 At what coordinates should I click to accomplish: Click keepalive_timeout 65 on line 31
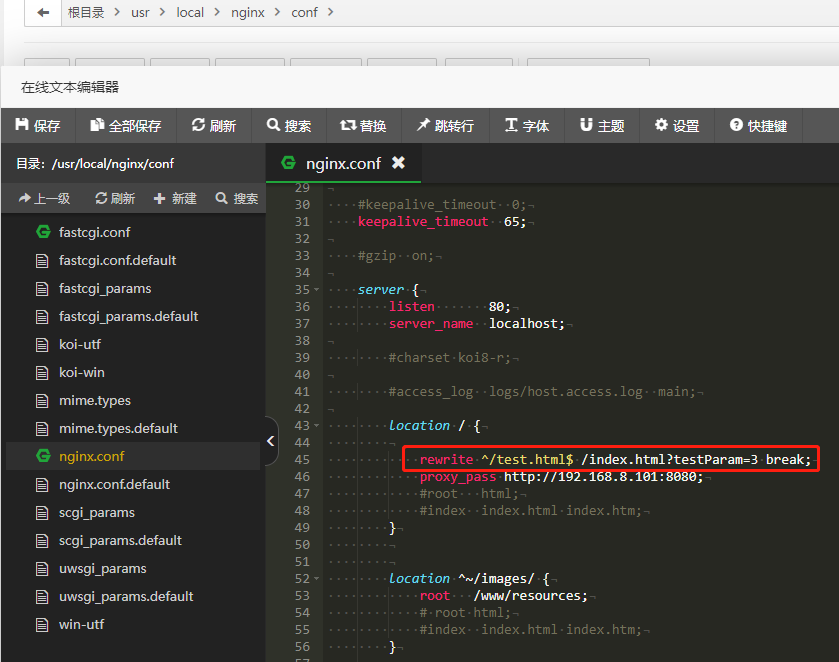[442, 222]
